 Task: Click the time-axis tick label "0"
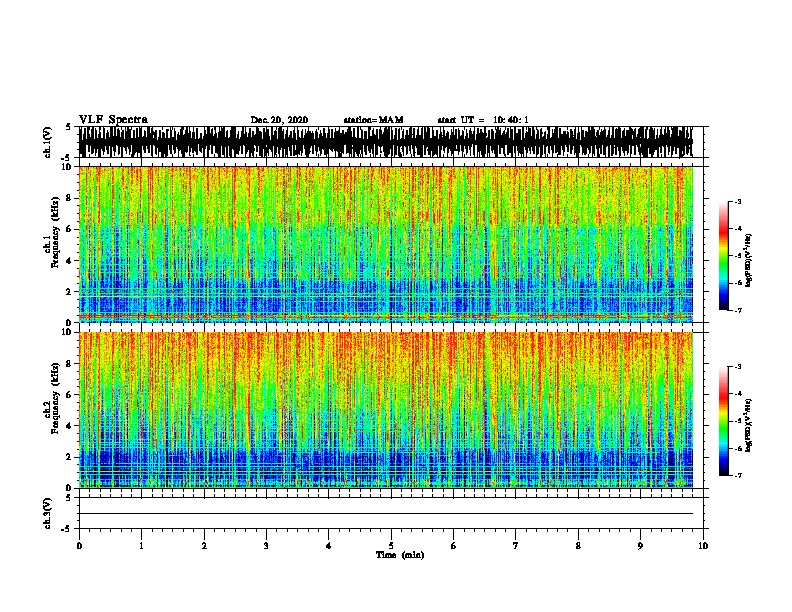(79, 546)
